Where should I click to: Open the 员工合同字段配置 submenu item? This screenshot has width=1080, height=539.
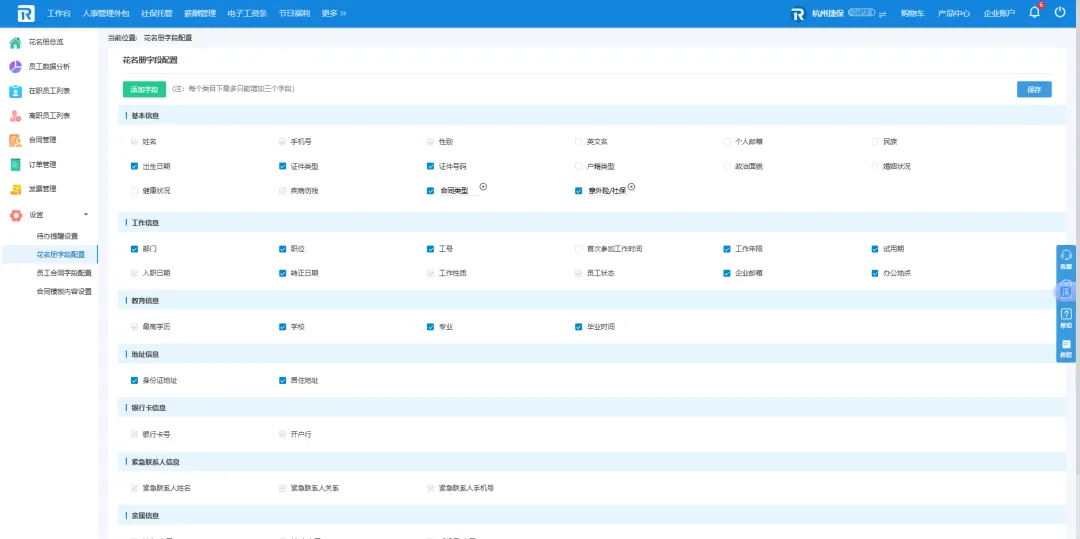click(64, 273)
